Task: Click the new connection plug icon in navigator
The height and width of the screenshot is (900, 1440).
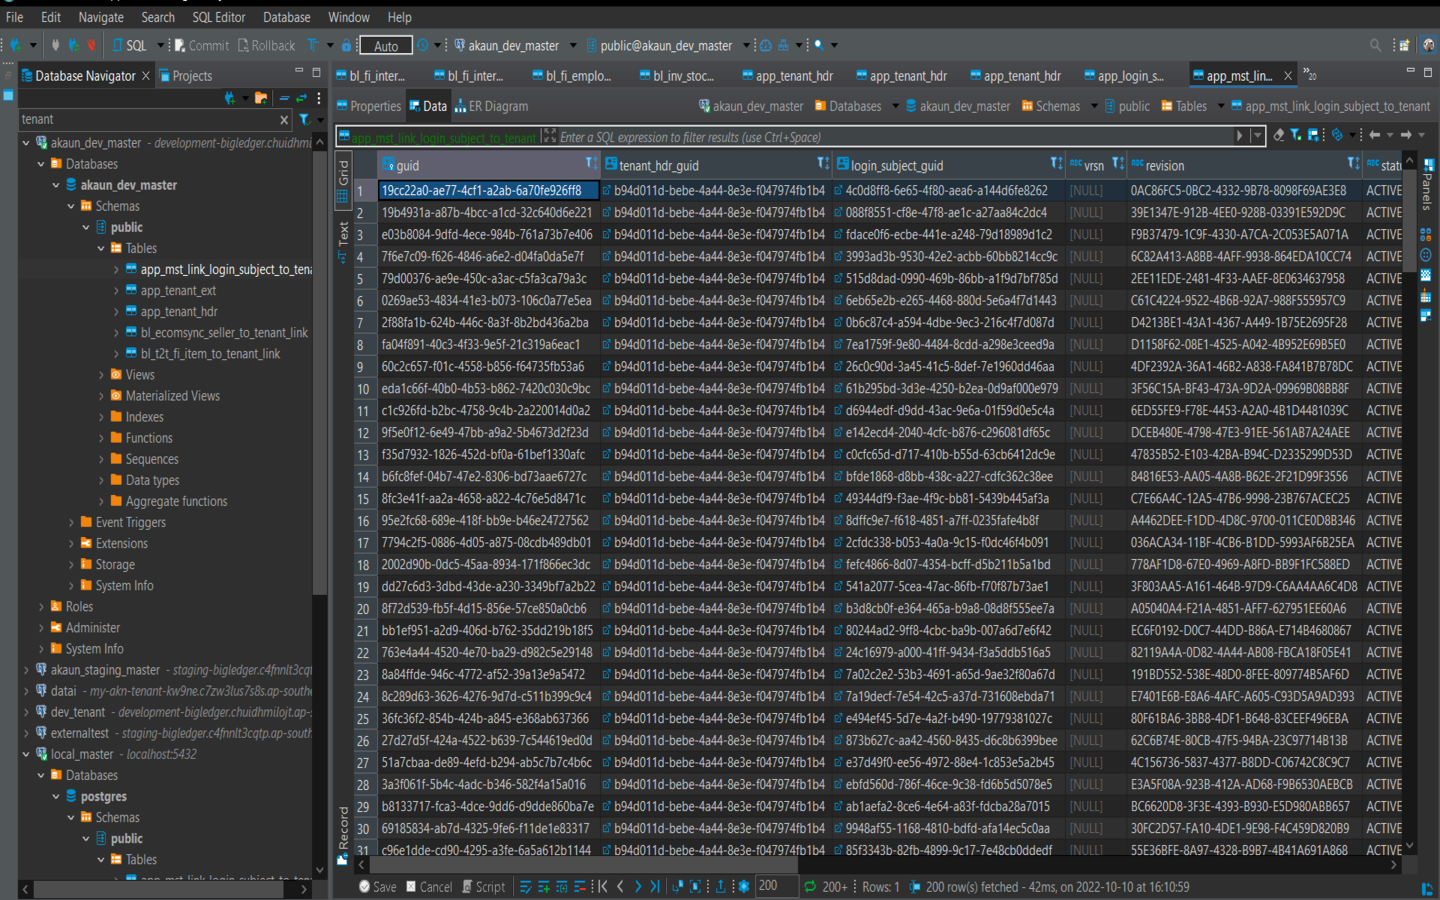Action: coord(230,98)
